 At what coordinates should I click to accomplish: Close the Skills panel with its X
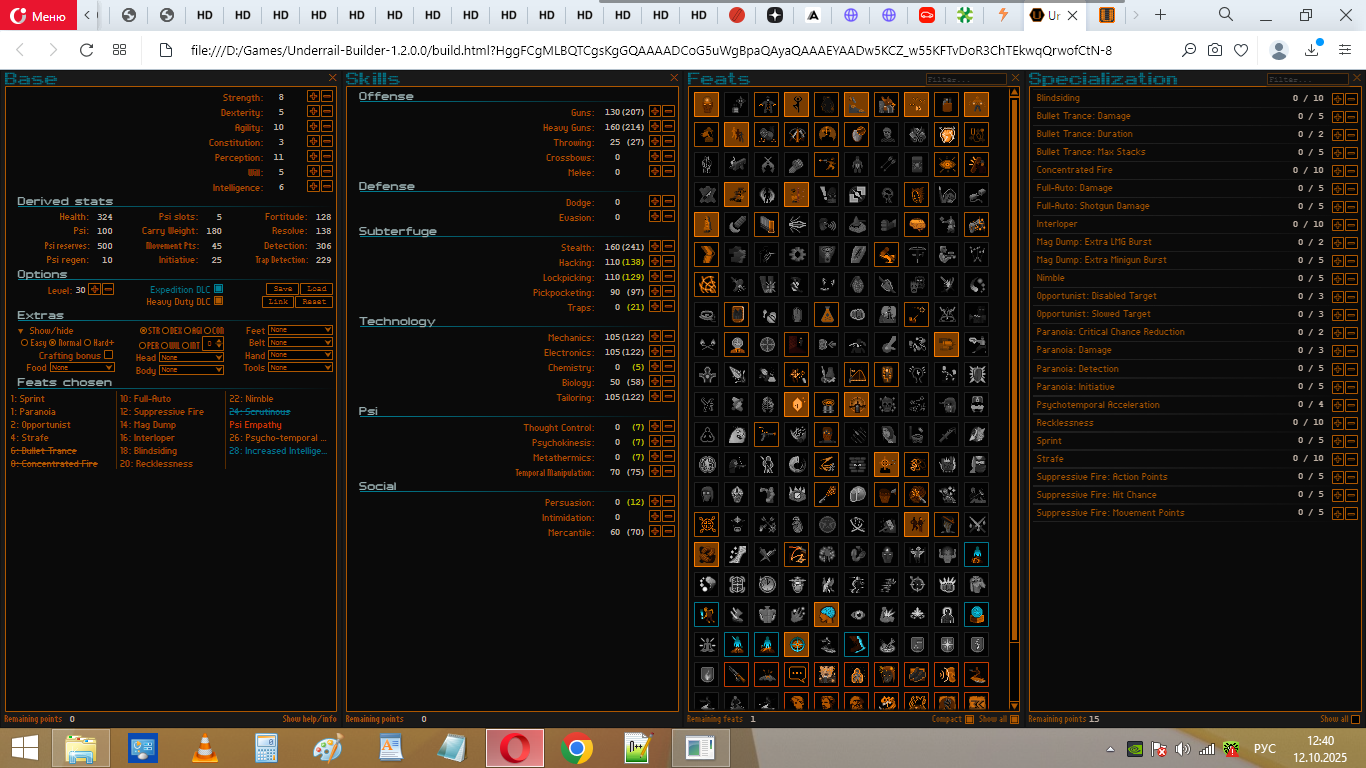pyautogui.click(x=674, y=78)
